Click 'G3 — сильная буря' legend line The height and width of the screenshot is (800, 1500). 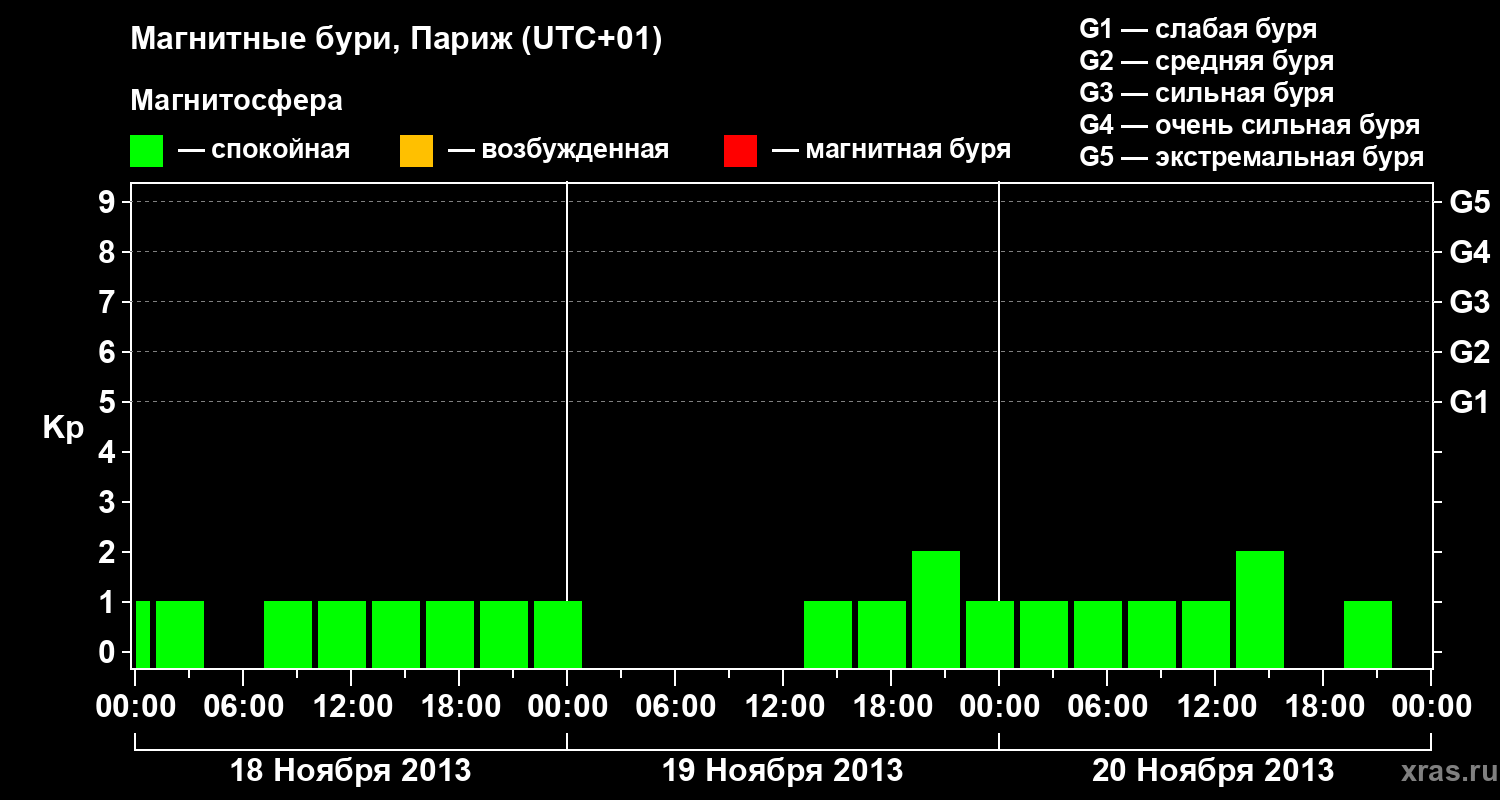(x=1207, y=93)
